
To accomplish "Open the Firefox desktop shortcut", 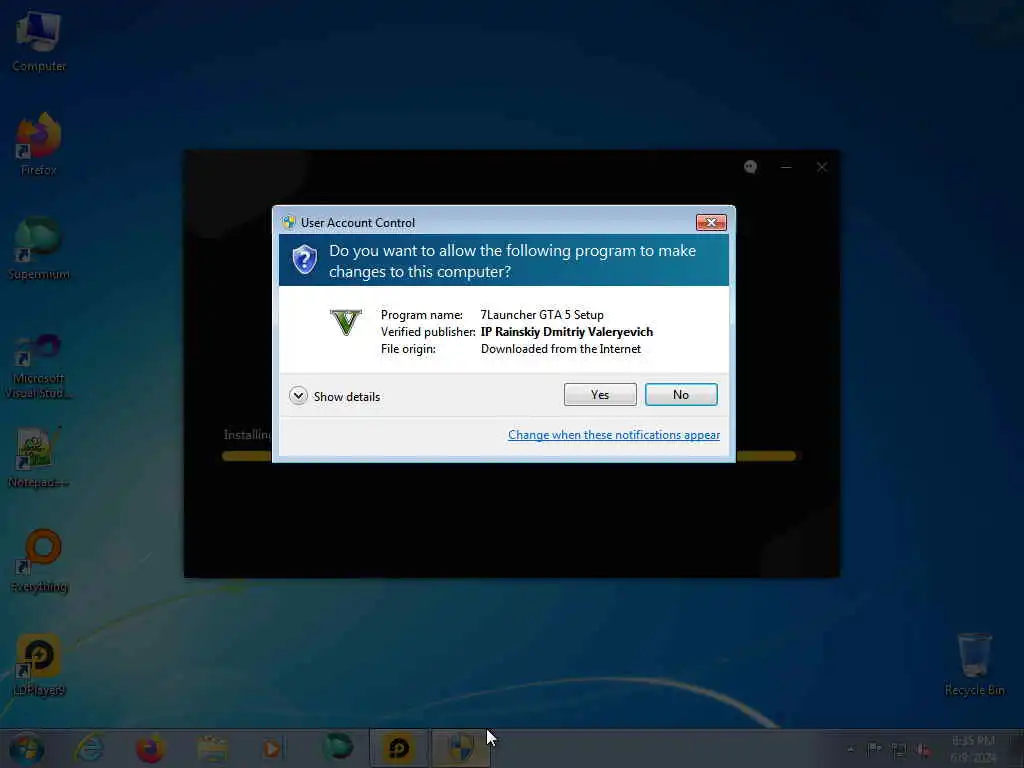I will tap(39, 144).
